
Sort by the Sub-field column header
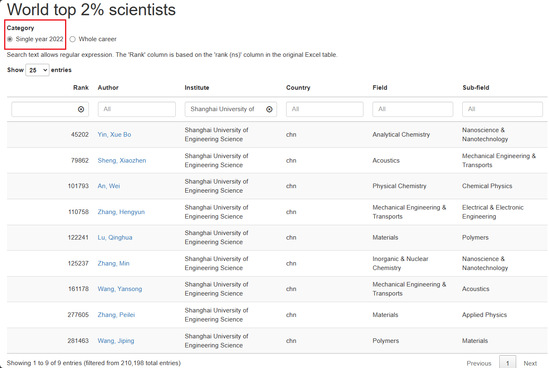[x=476, y=88]
